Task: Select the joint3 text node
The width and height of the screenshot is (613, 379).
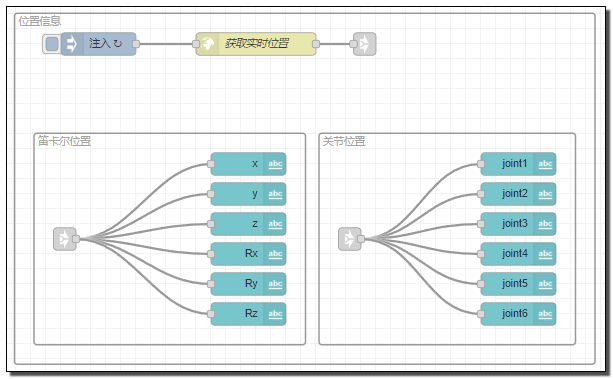Action: [x=518, y=224]
